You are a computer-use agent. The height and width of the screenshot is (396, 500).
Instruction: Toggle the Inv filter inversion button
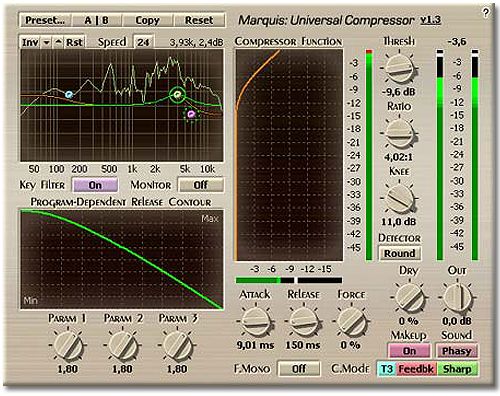(30, 42)
